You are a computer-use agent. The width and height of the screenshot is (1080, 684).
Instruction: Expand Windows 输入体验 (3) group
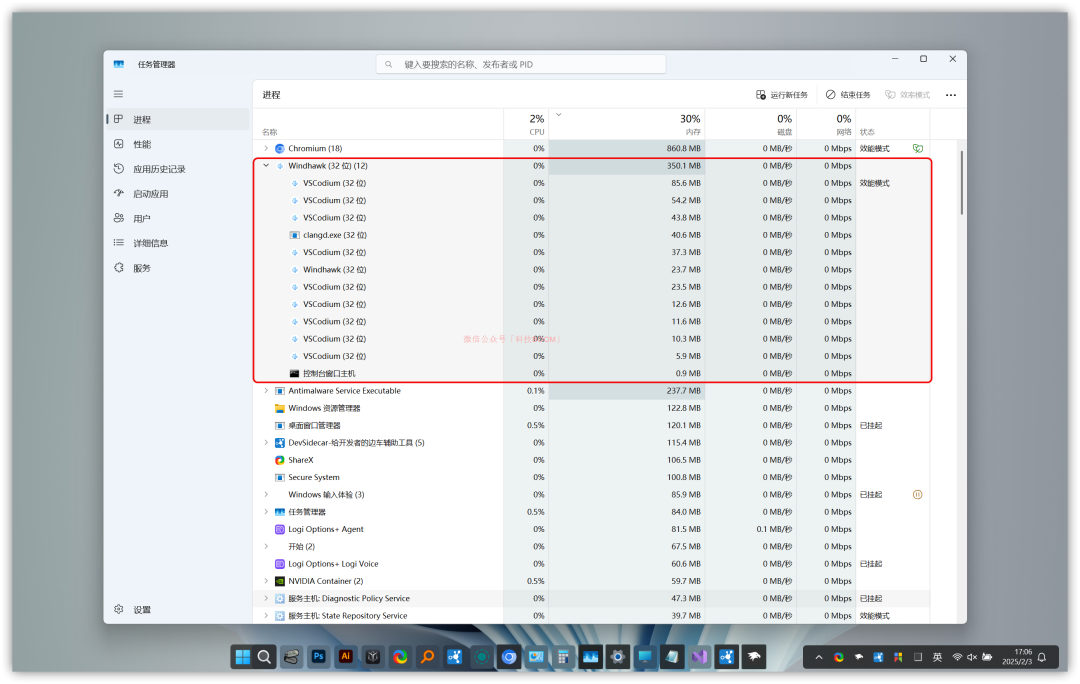pyautogui.click(x=266, y=495)
